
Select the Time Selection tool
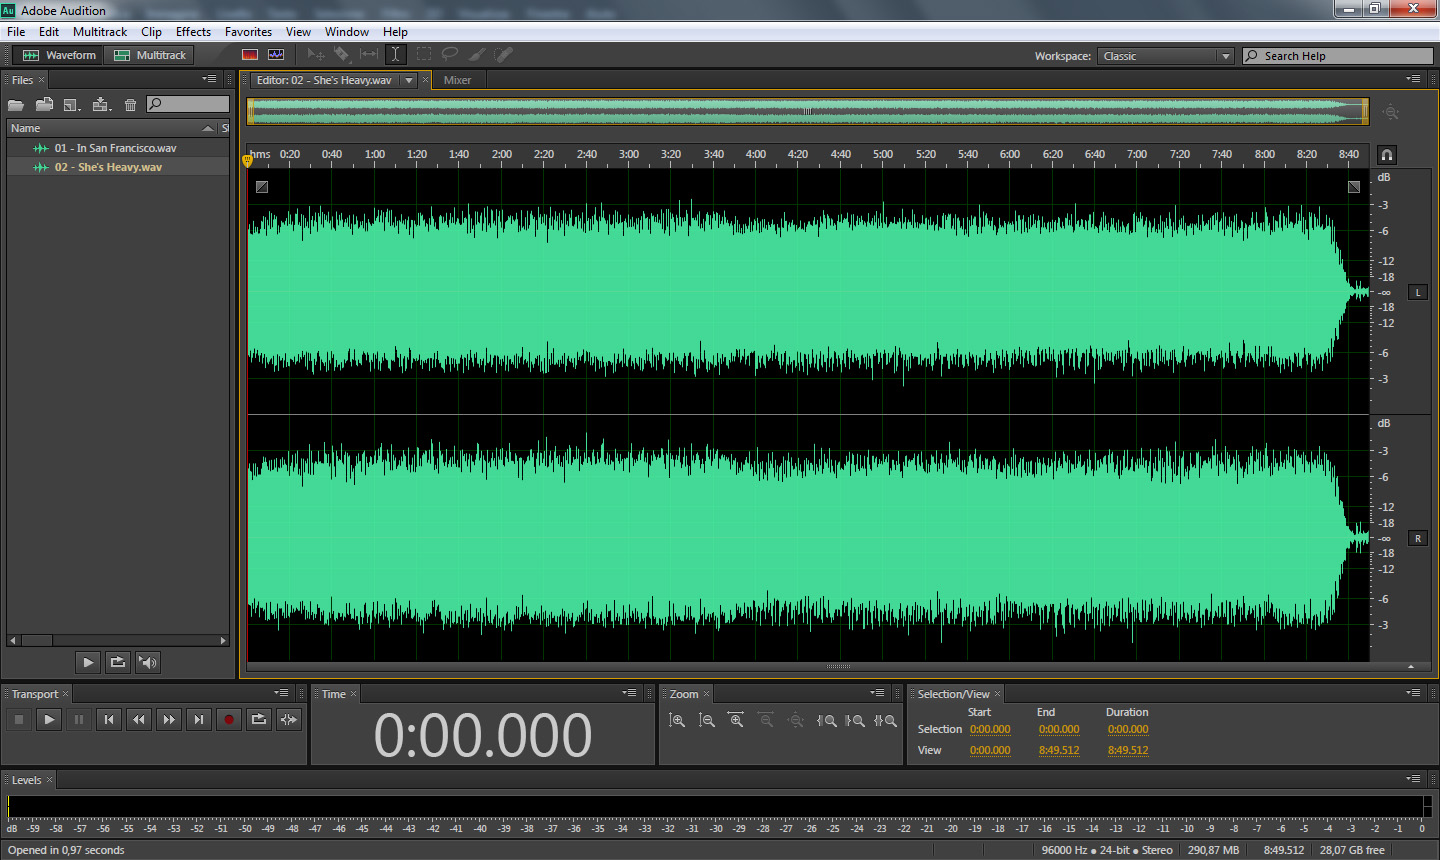(396, 55)
